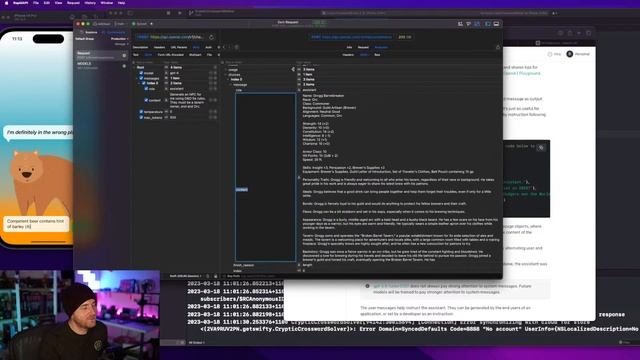Open the Request menu
The width and height of the screenshot is (640, 360).
point(73,3)
